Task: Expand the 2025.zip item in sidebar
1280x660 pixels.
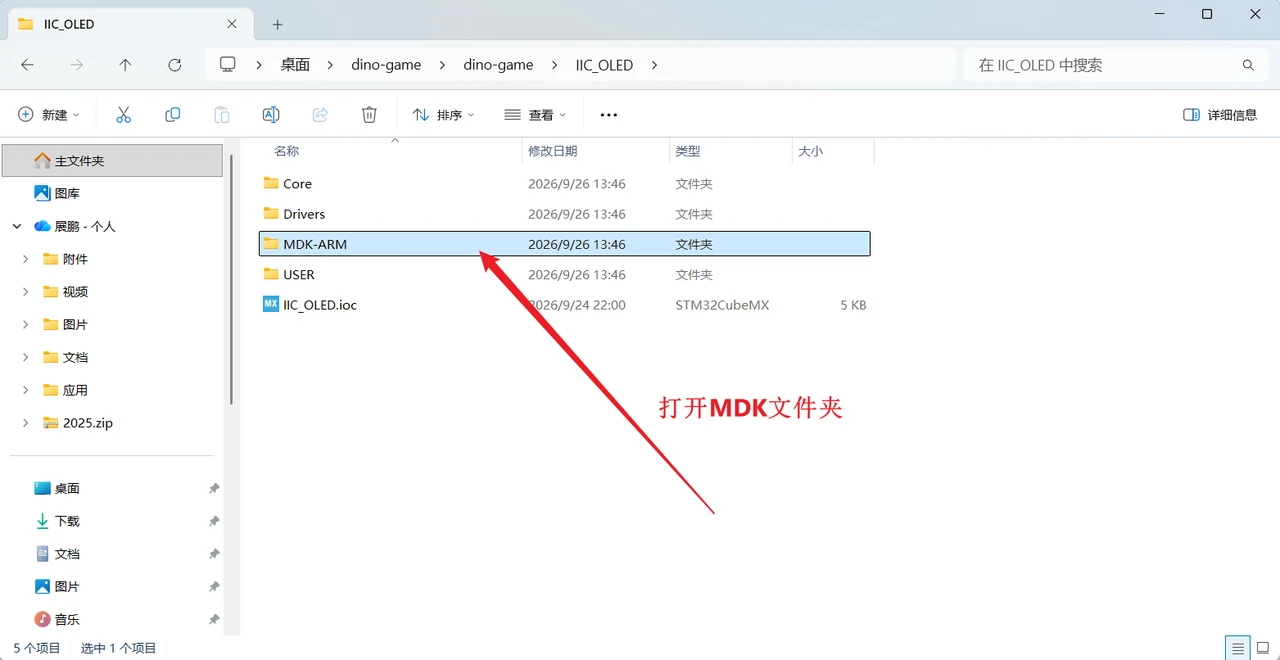Action: click(x=25, y=423)
